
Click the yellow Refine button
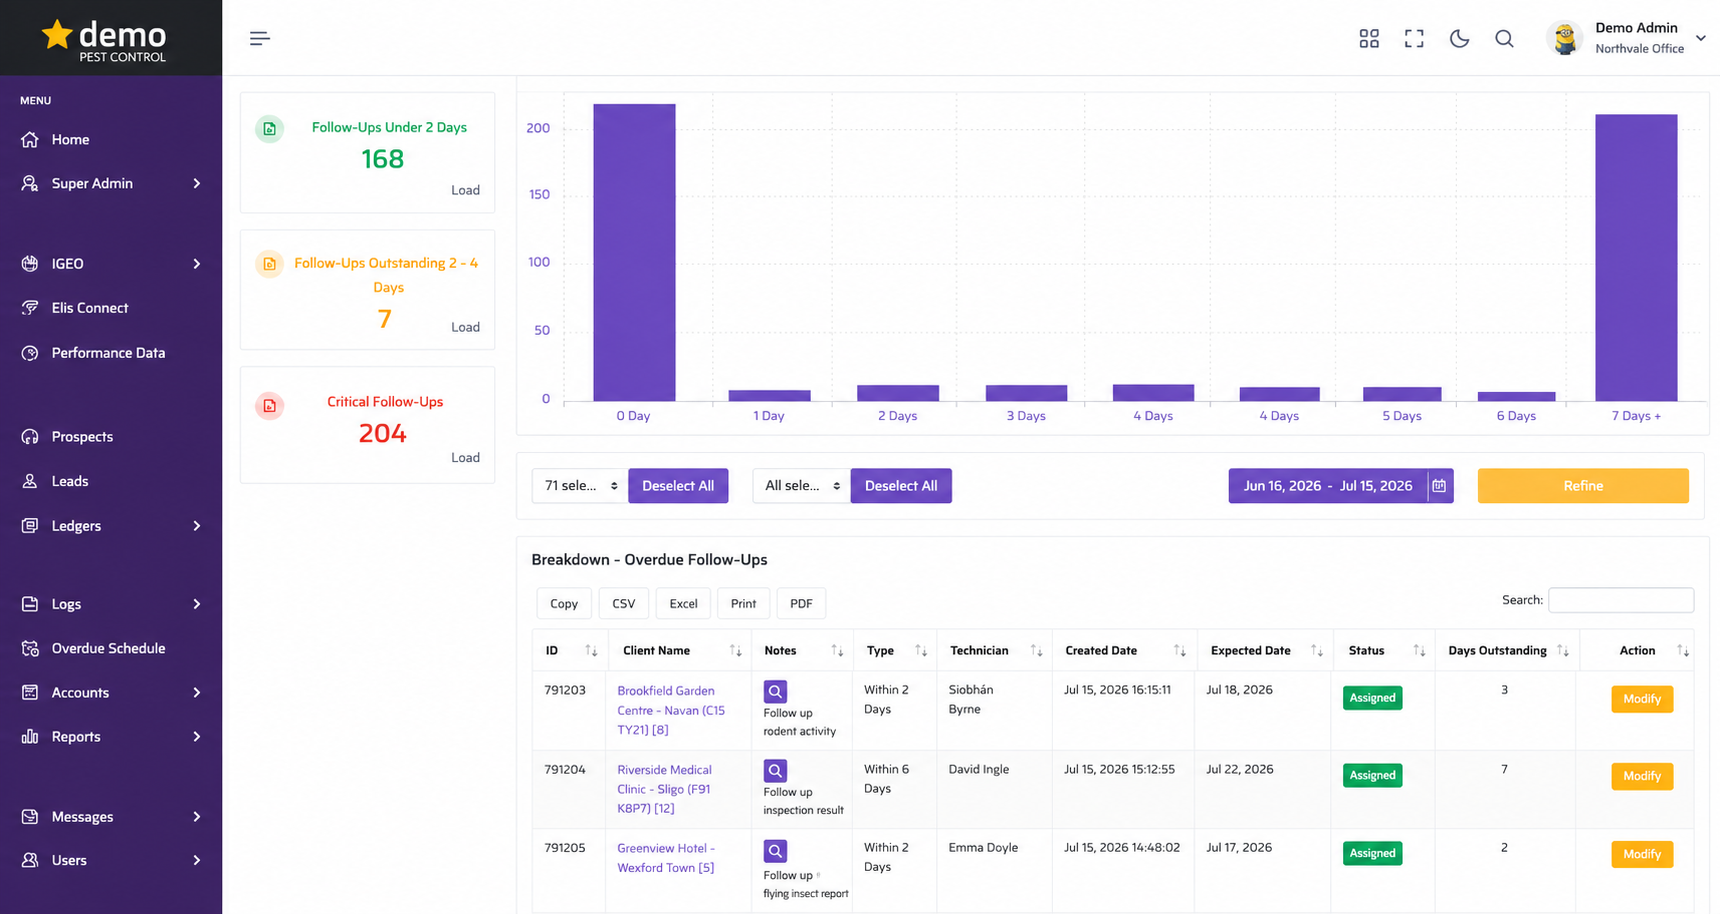click(x=1583, y=486)
